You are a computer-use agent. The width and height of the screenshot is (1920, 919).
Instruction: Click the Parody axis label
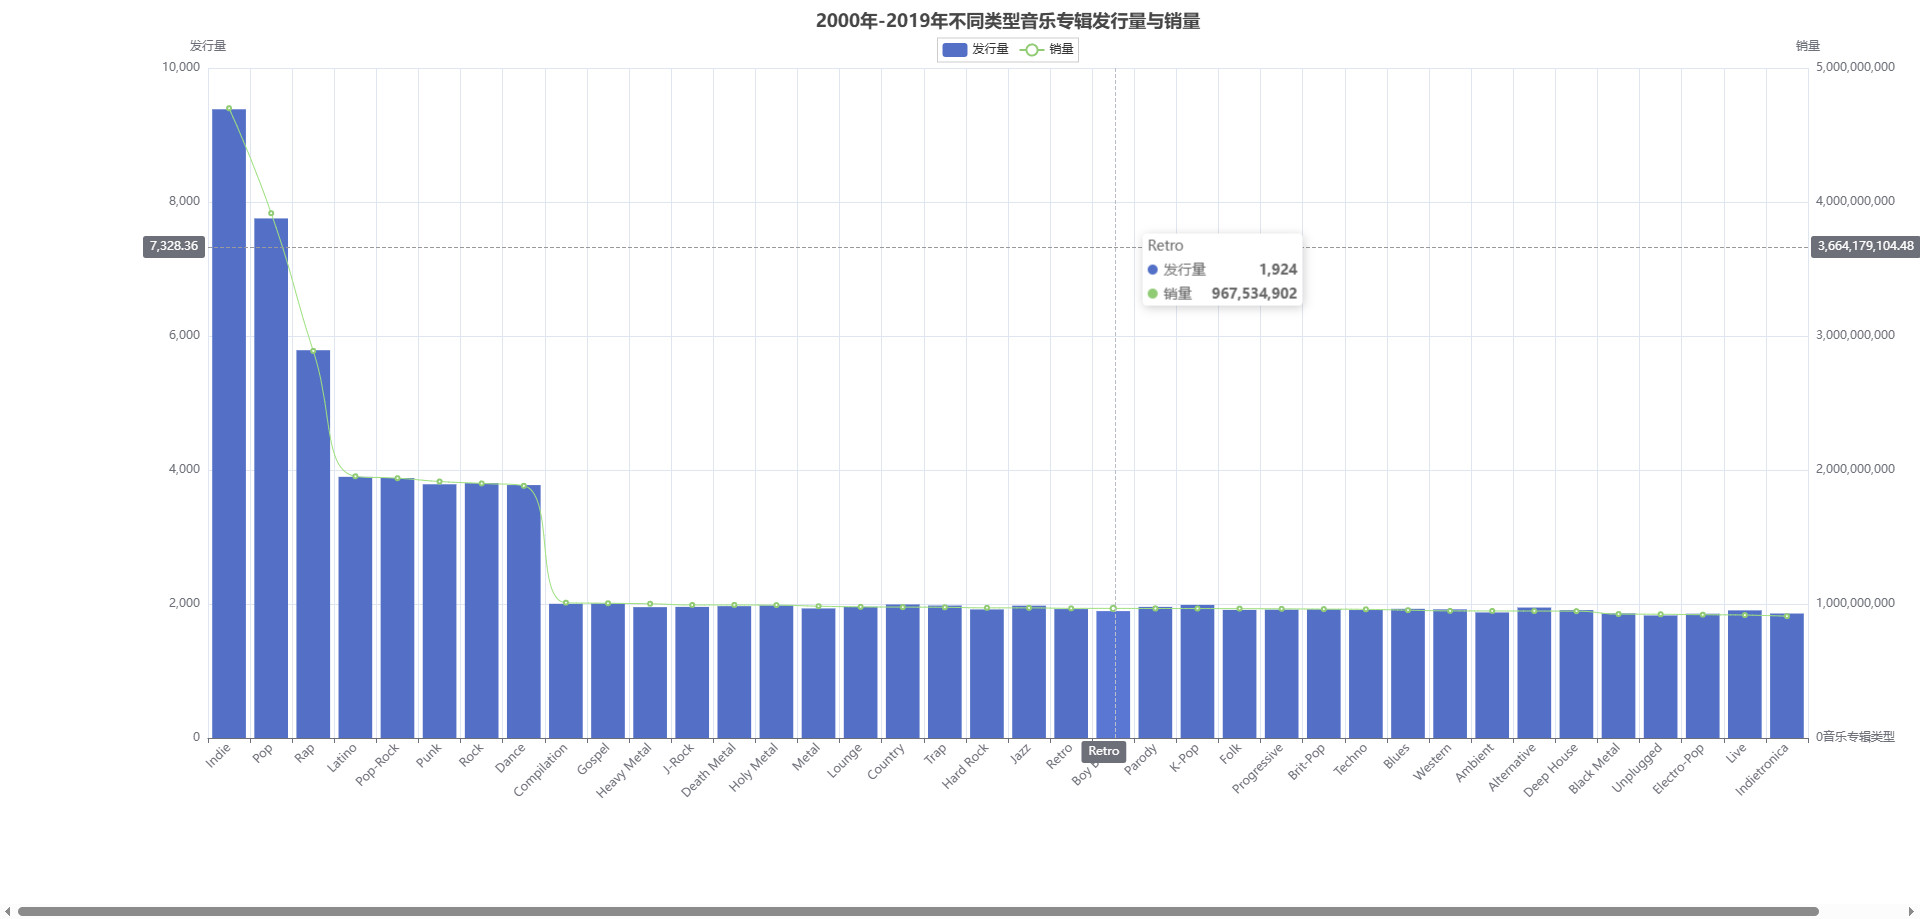pos(1141,759)
